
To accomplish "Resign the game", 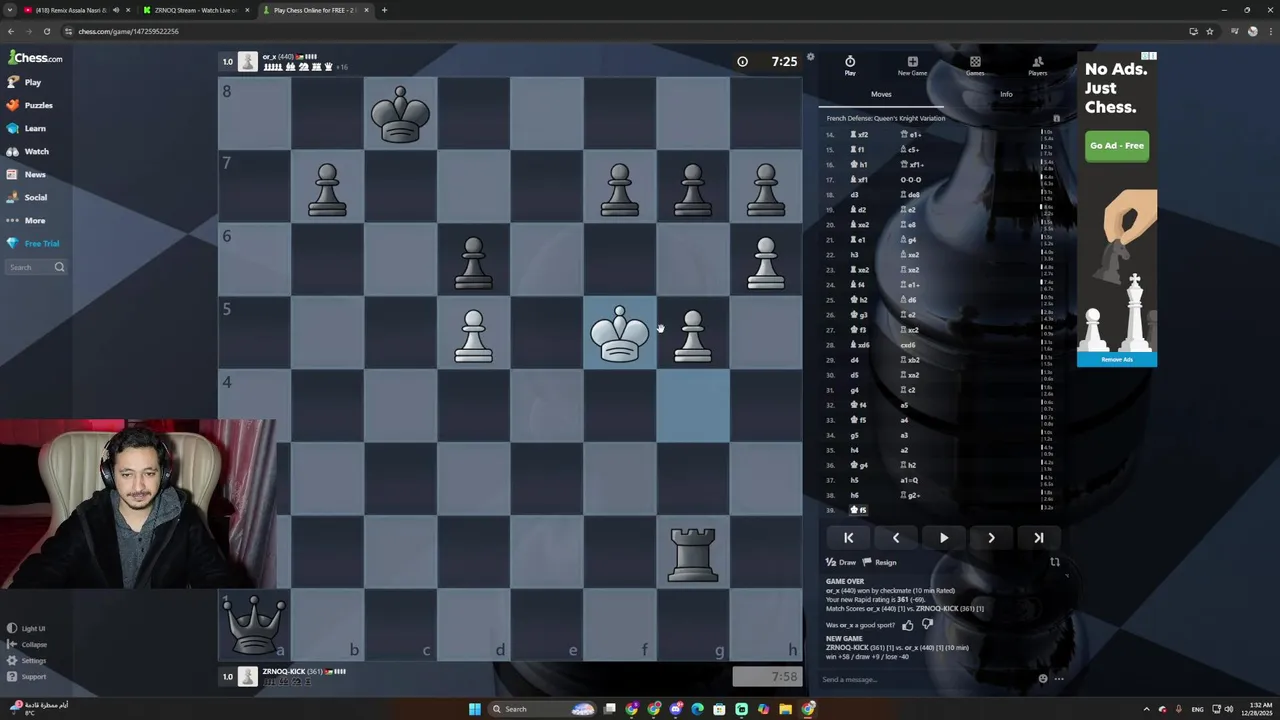I will pyautogui.click(x=880, y=562).
